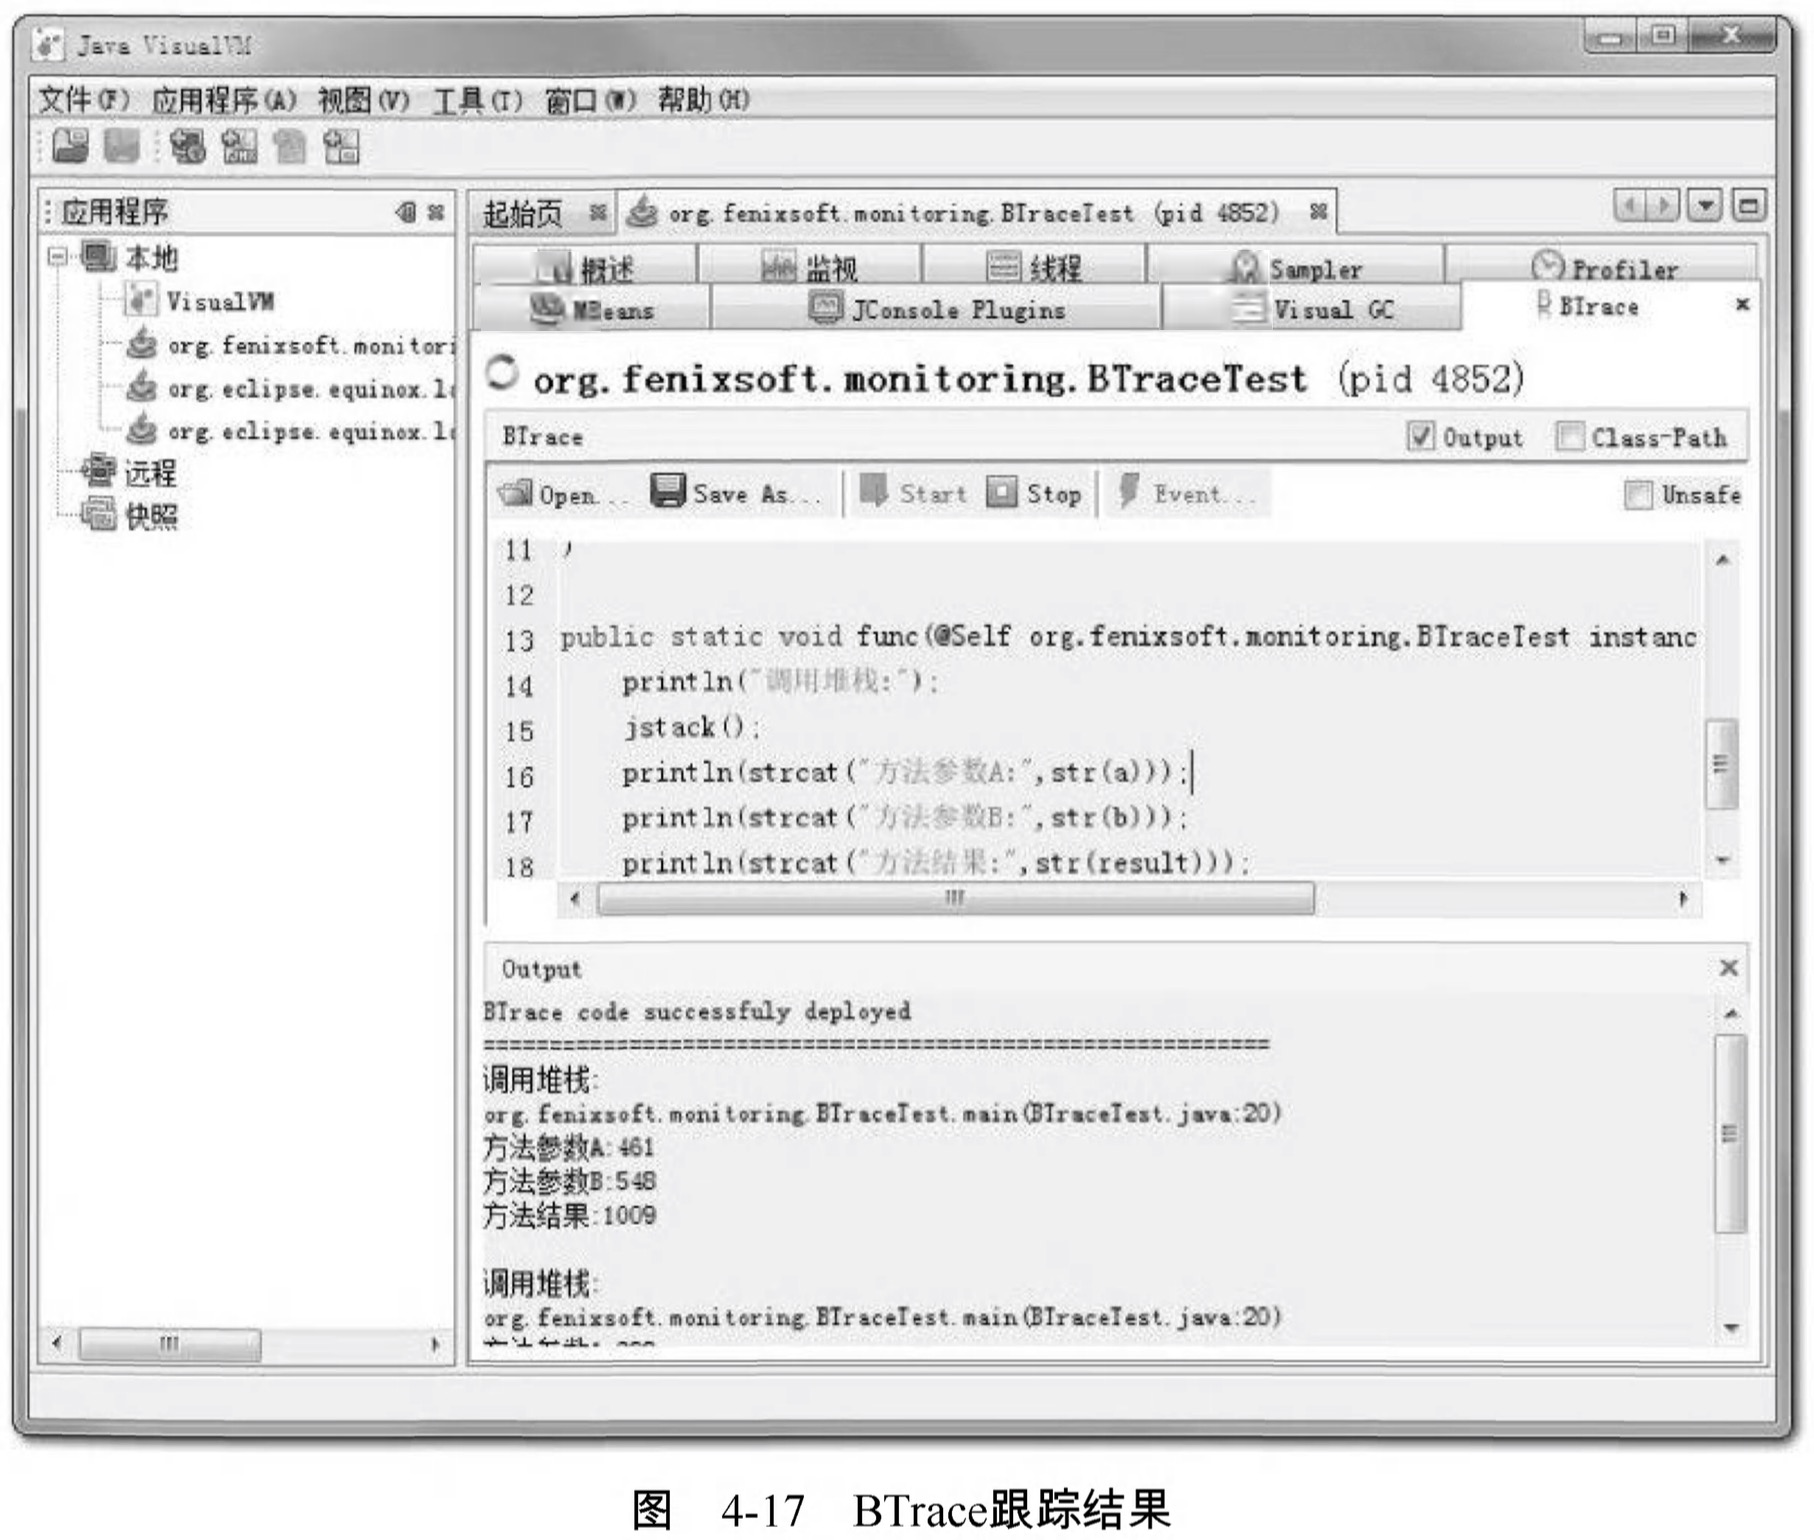Toggle the Output checkbox
Image resolution: width=1814 pixels, height=1540 pixels.
click(x=1420, y=436)
